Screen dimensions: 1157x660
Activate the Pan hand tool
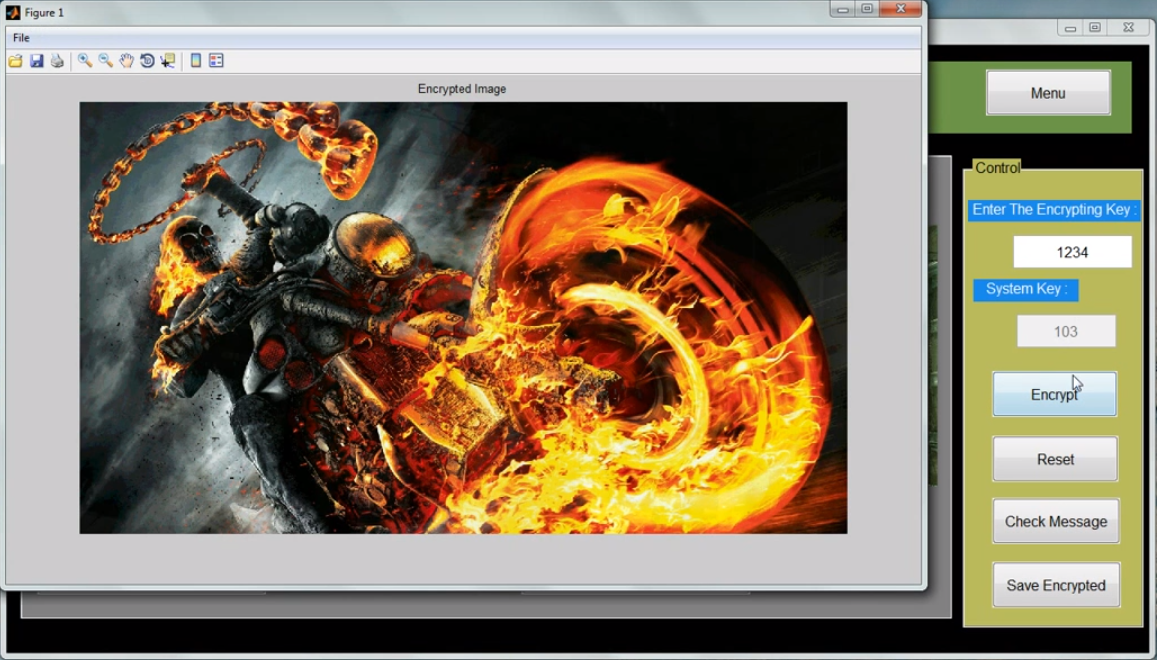126,61
